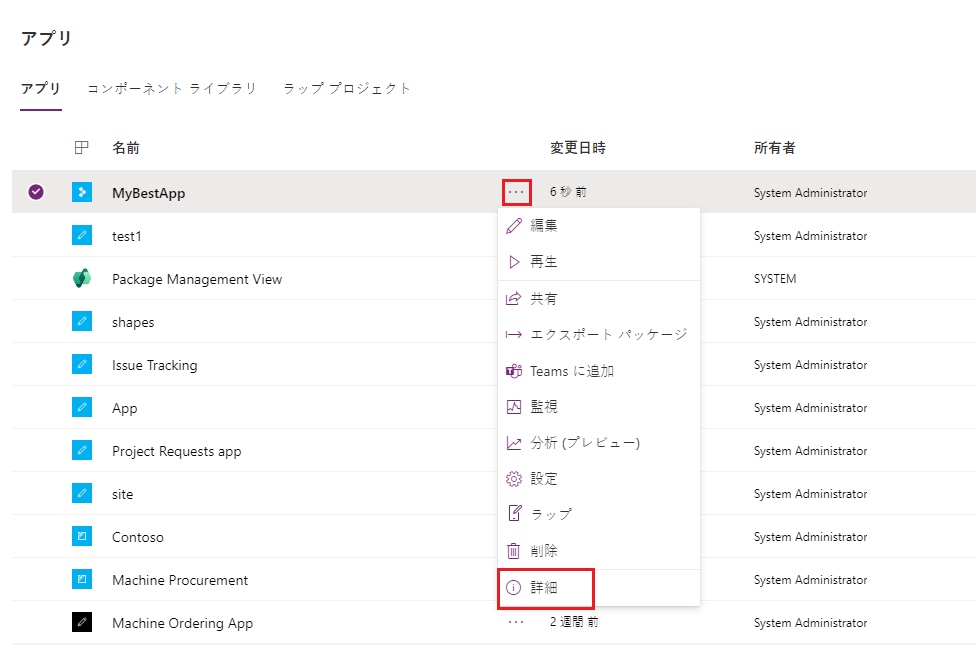Open the Issue Tracking app name
The width and height of the screenshot is (976, 645).
[x=154, y=365]
